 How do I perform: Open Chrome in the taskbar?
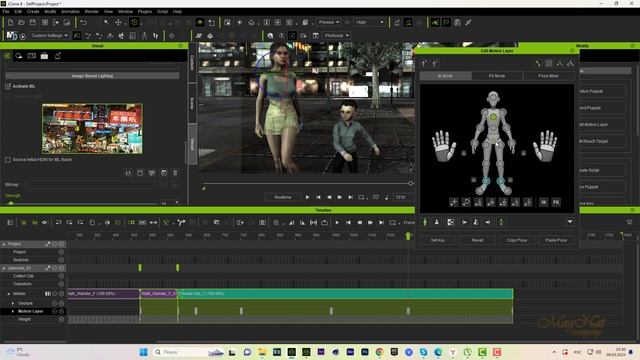[x=379, y=352]
